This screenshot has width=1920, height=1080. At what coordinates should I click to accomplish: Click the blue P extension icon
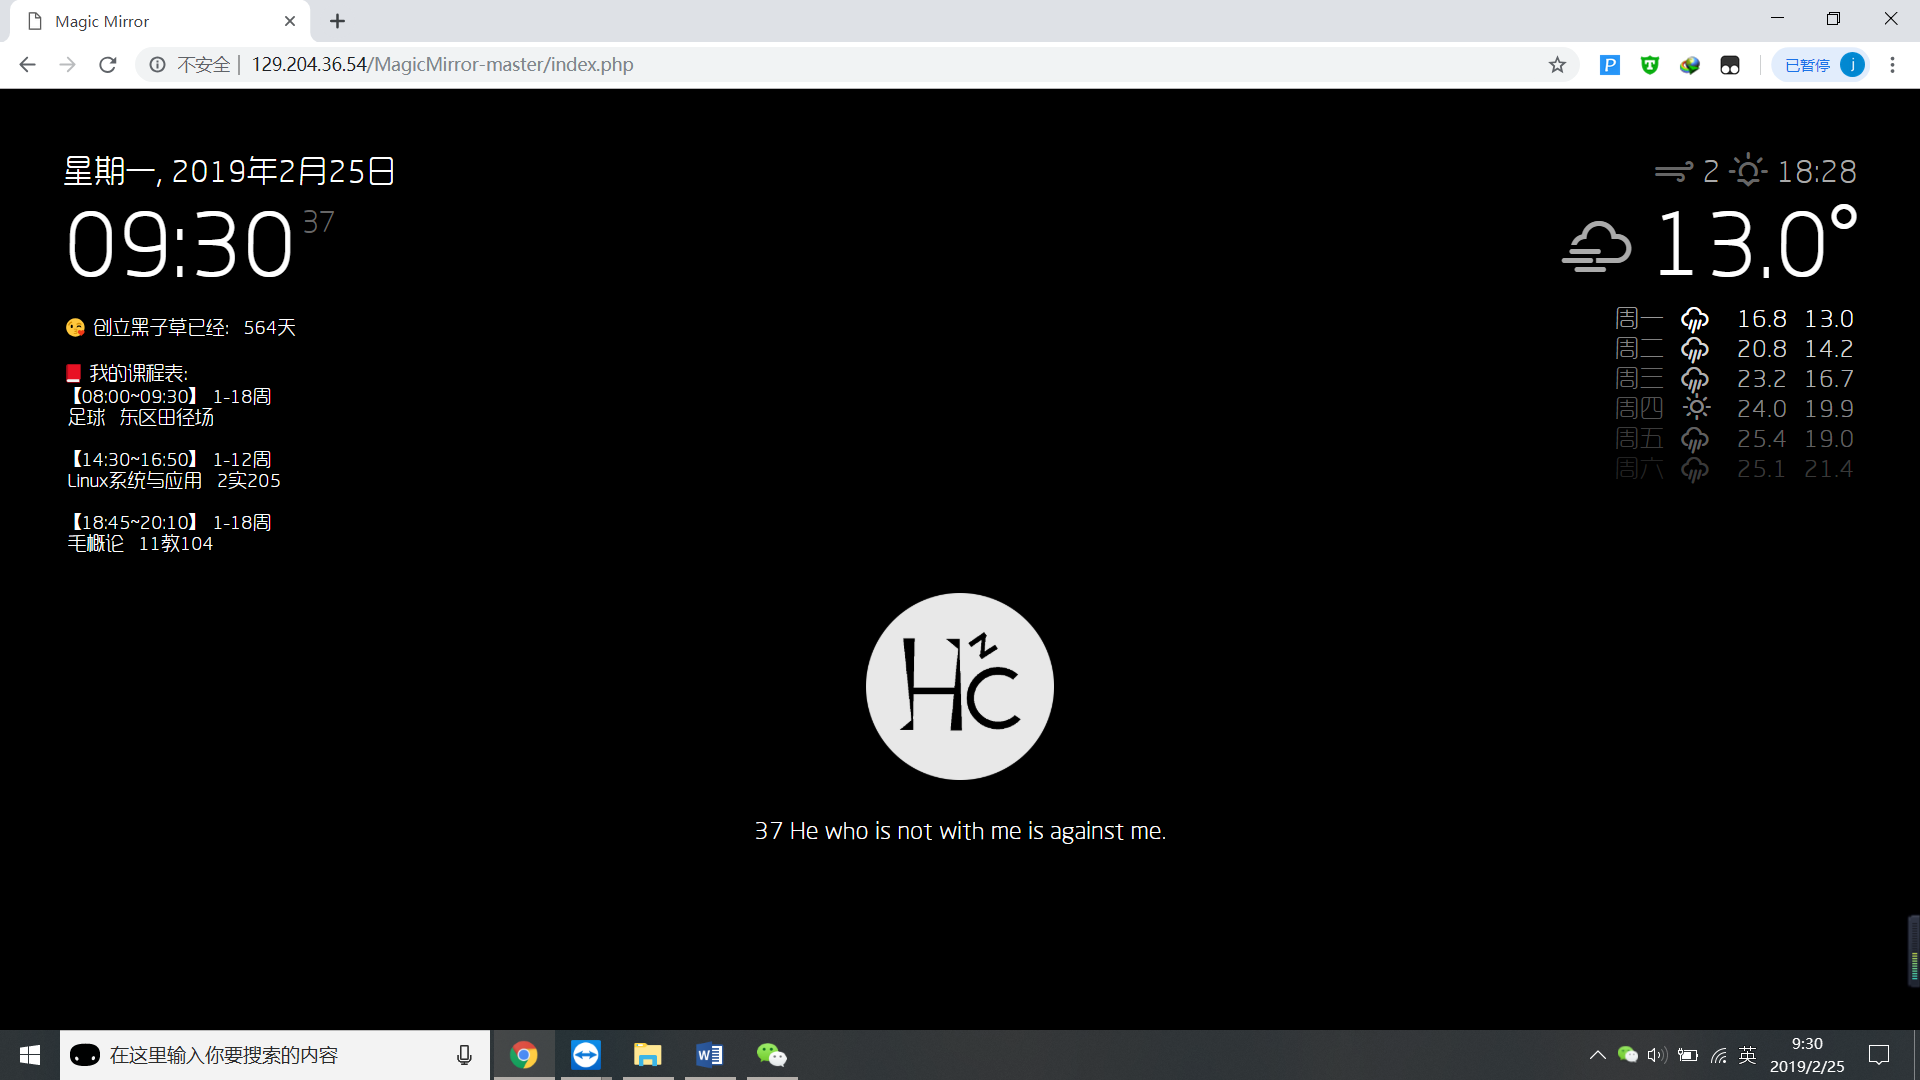click(1609, 65)
